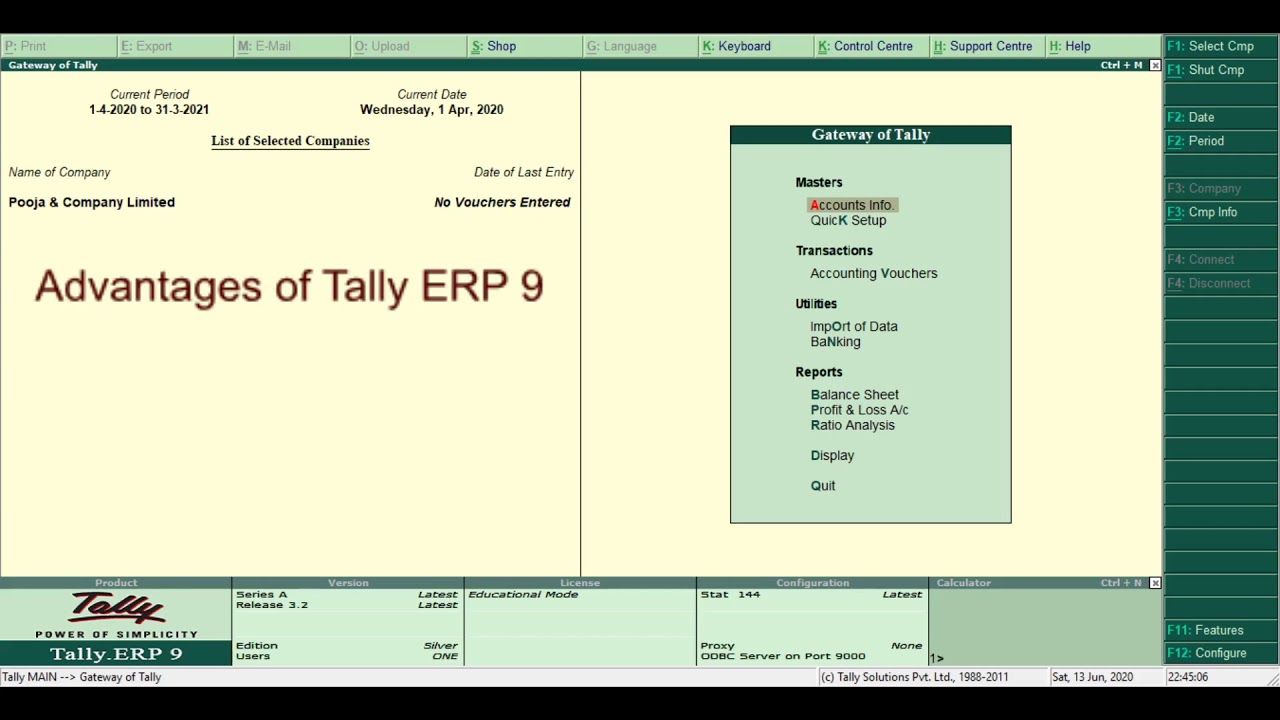
Task: Click the Tally Power of Simplicity logo
Action: [x=116, y=615]
